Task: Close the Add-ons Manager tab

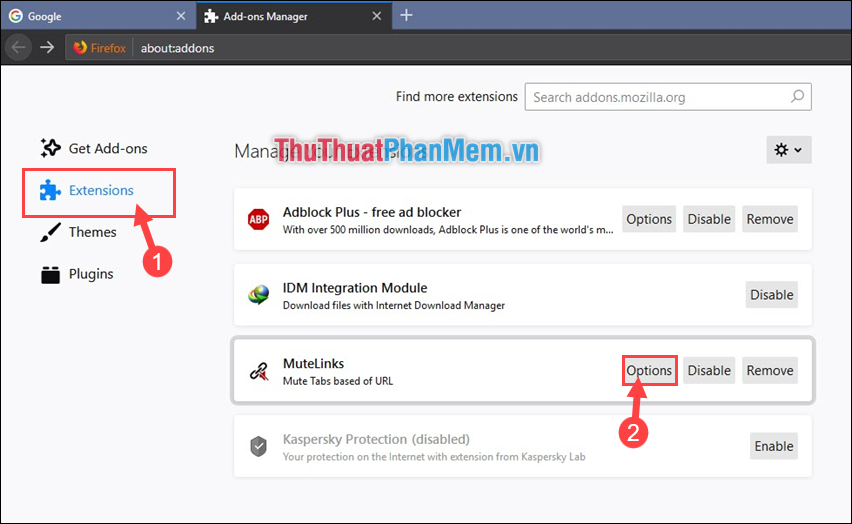Action: [377, 16]
